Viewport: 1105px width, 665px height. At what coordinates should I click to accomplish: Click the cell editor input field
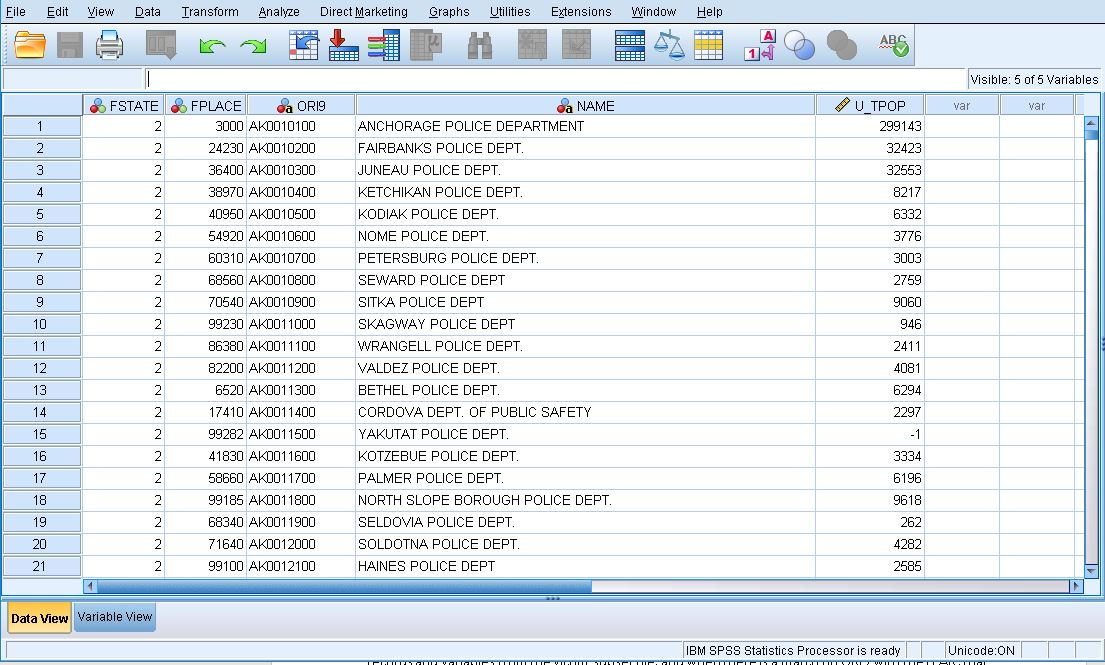(555, 79)
